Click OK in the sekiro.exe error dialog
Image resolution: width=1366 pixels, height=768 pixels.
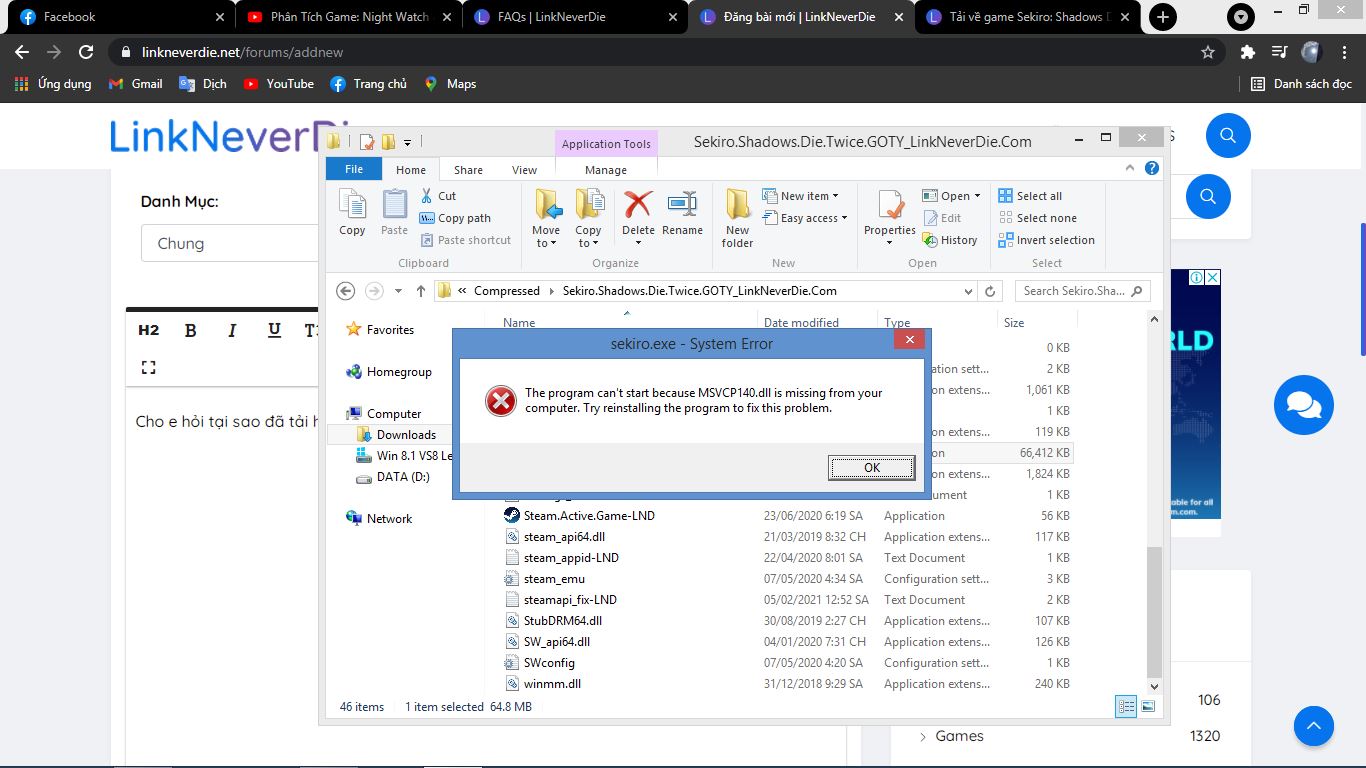tap(871, 468)
